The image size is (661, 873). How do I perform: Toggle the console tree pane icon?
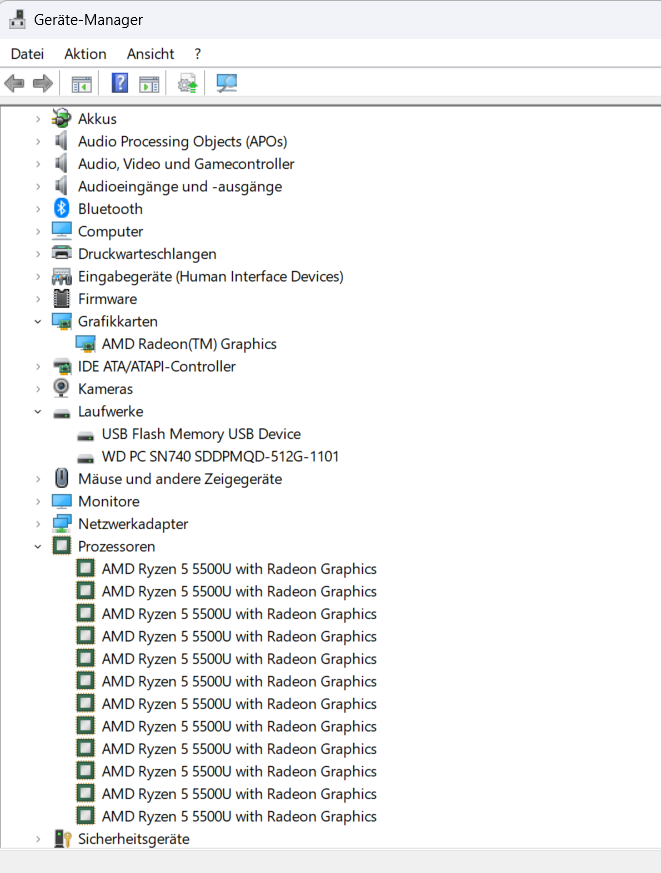[x=81, y=84]
